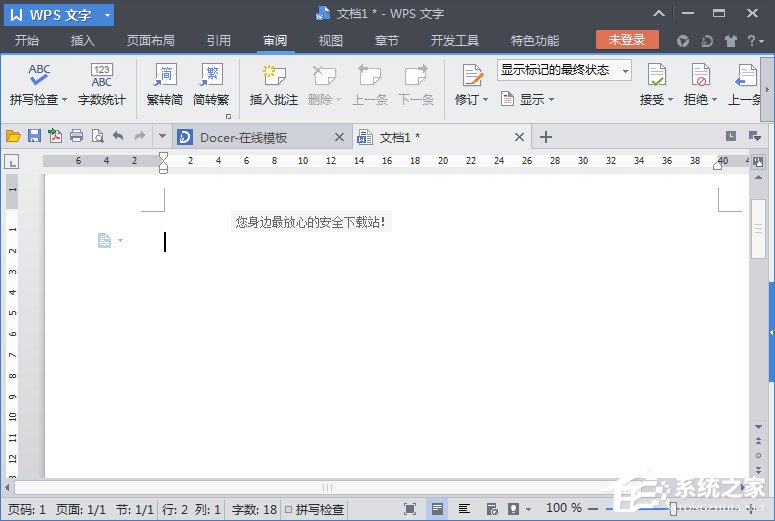Expand the 显示 dropdown menu
Image resolution: width=775 pixels, height=521 pixels.
coord(550,99)
